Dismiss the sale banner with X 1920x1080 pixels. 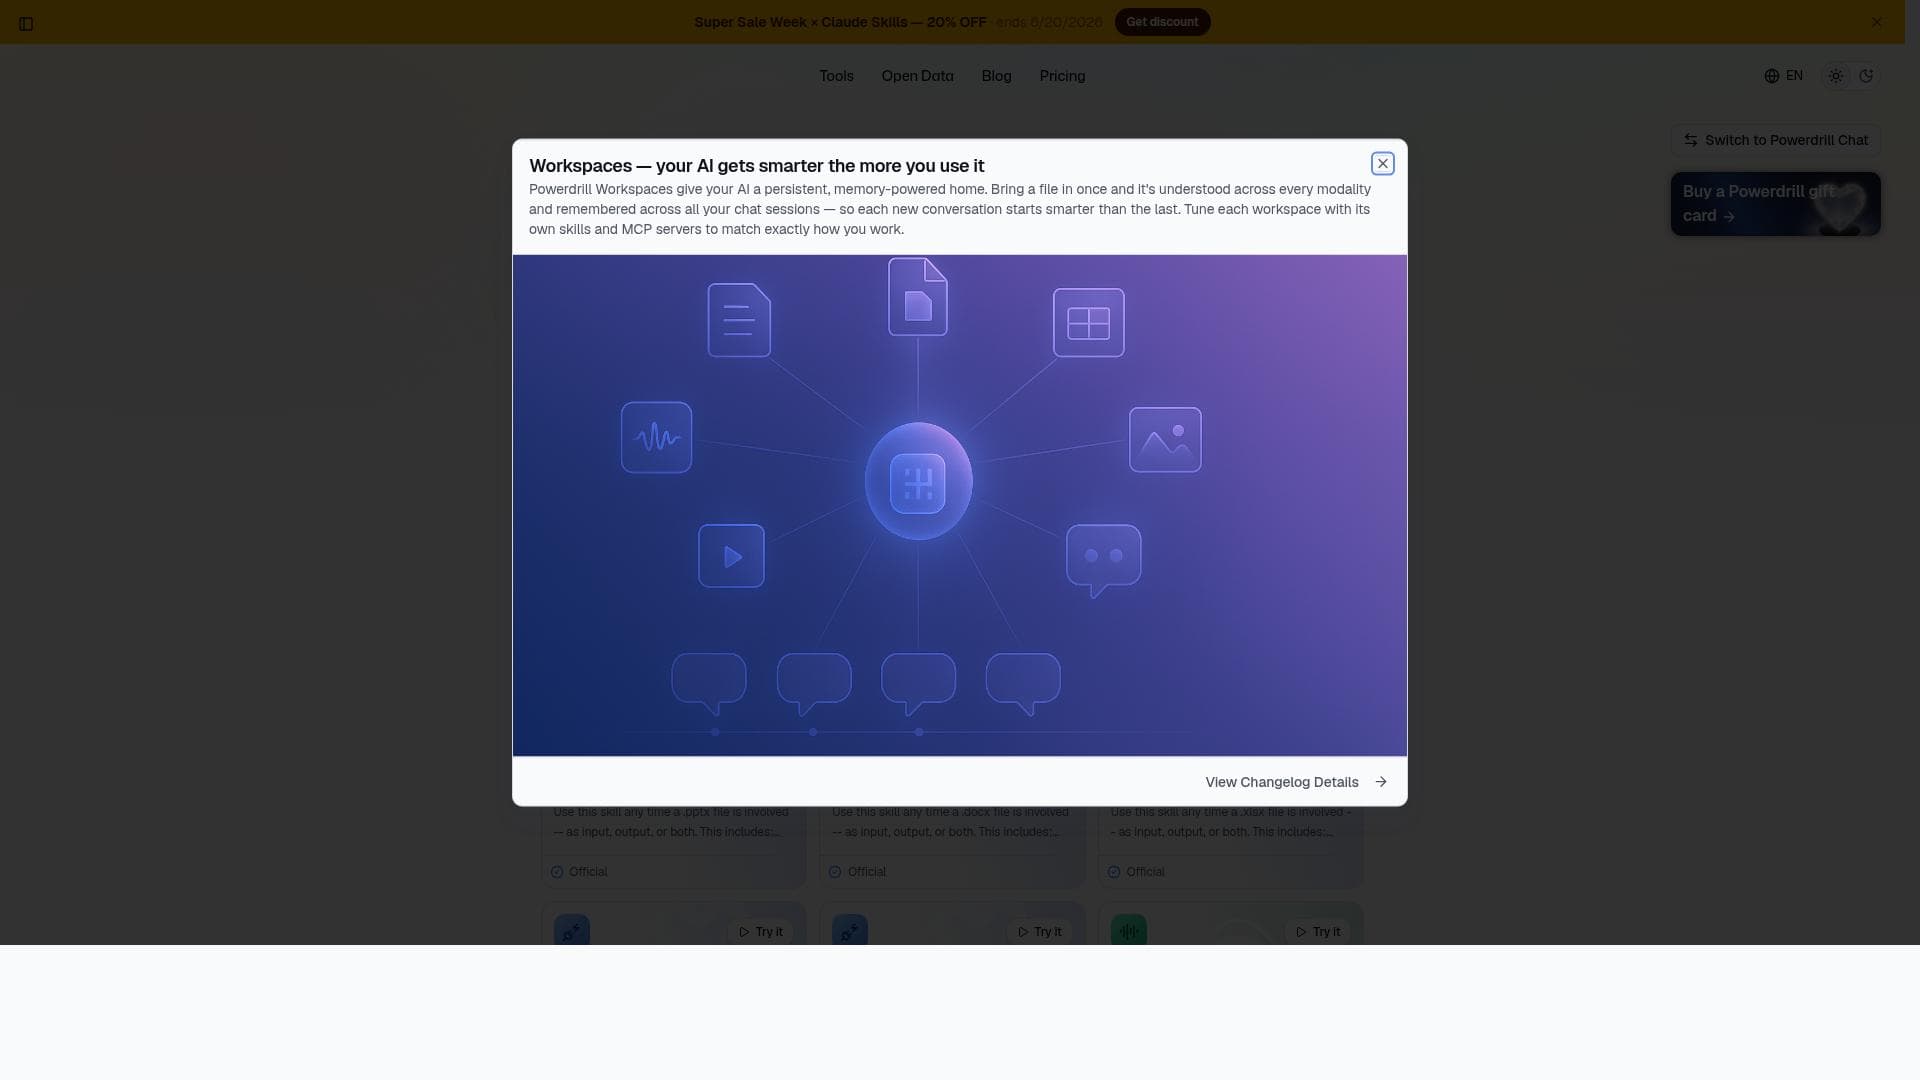(1876, 22)
